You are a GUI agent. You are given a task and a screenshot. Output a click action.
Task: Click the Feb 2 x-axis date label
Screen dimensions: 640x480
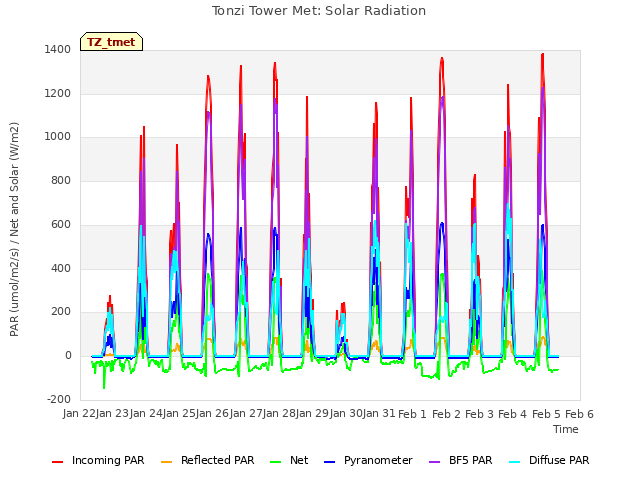tap(446, 414)
